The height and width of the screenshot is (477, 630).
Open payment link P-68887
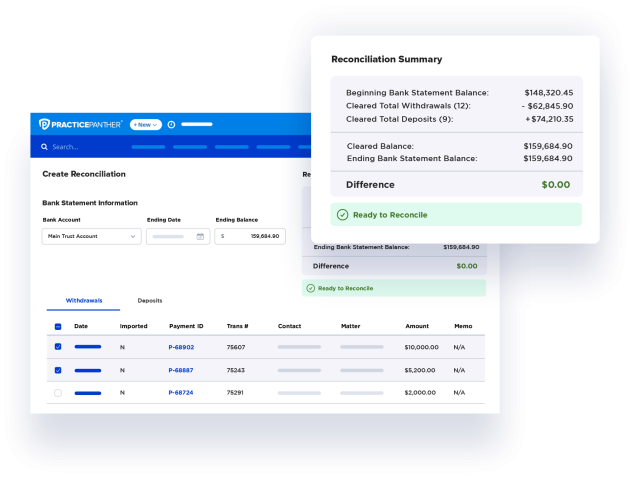(x=181, y=370)
